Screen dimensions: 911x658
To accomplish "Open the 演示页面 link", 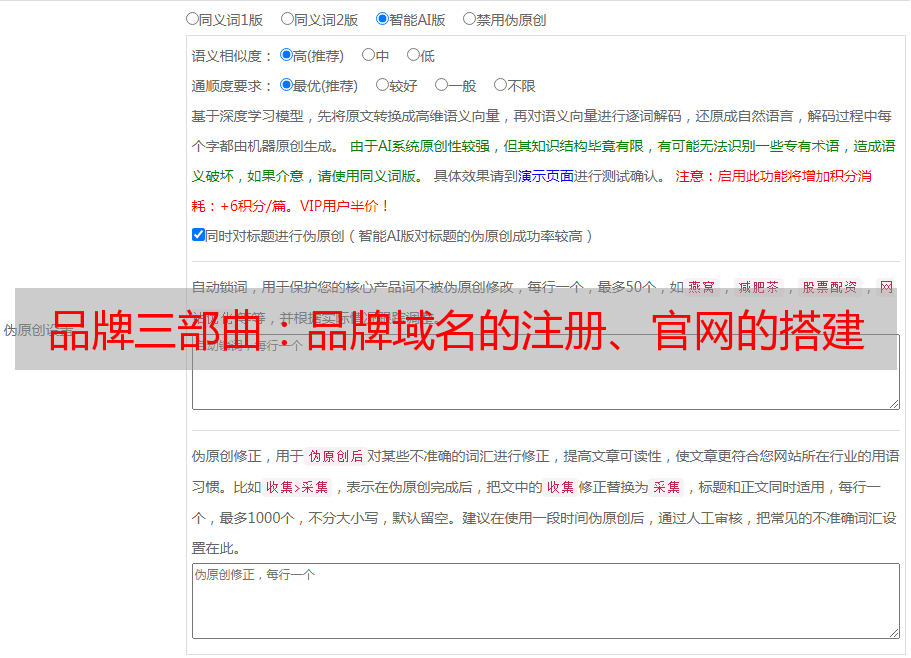I will click(545, 176).
